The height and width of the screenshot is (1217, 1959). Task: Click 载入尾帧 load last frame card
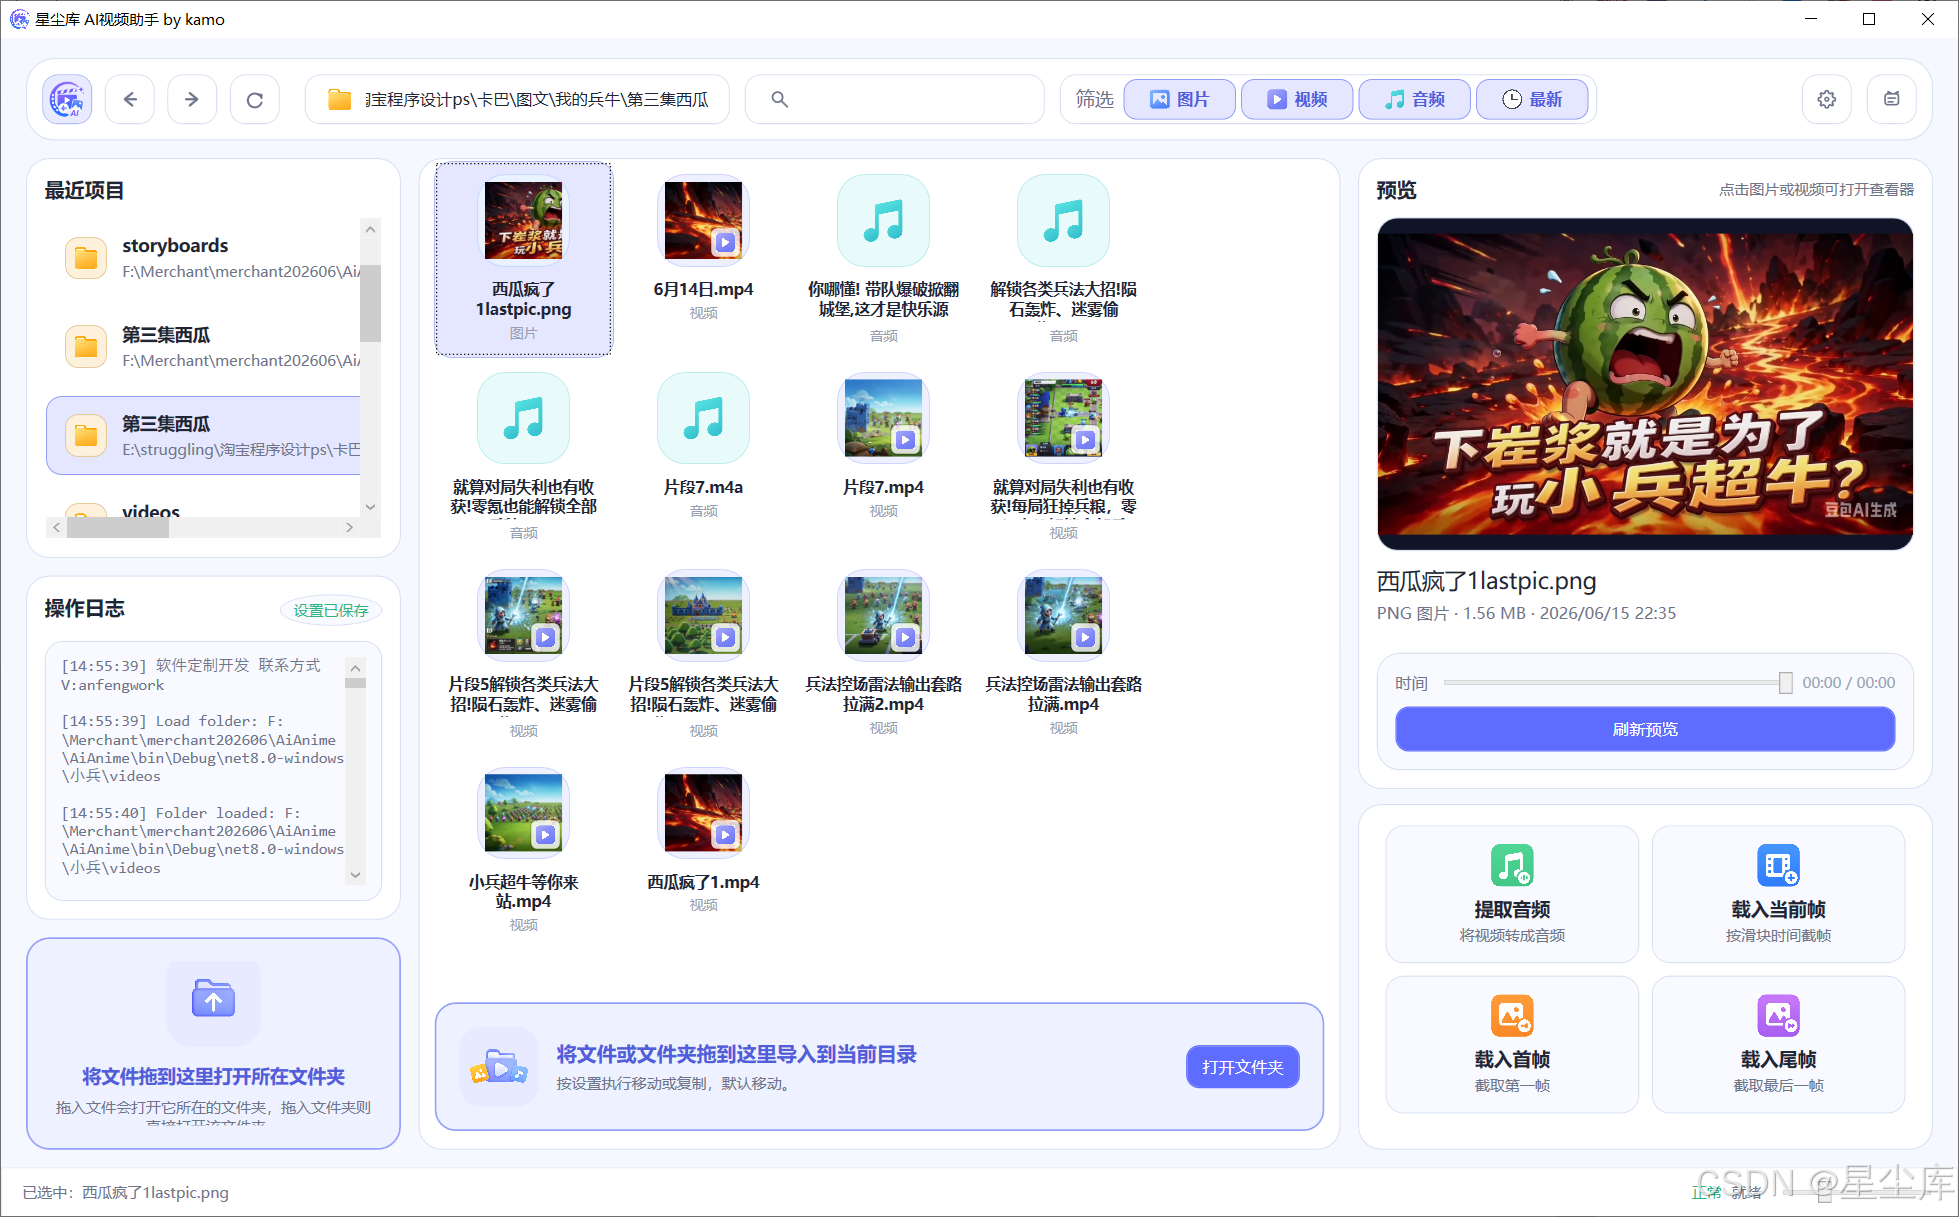(1778, 1044)
